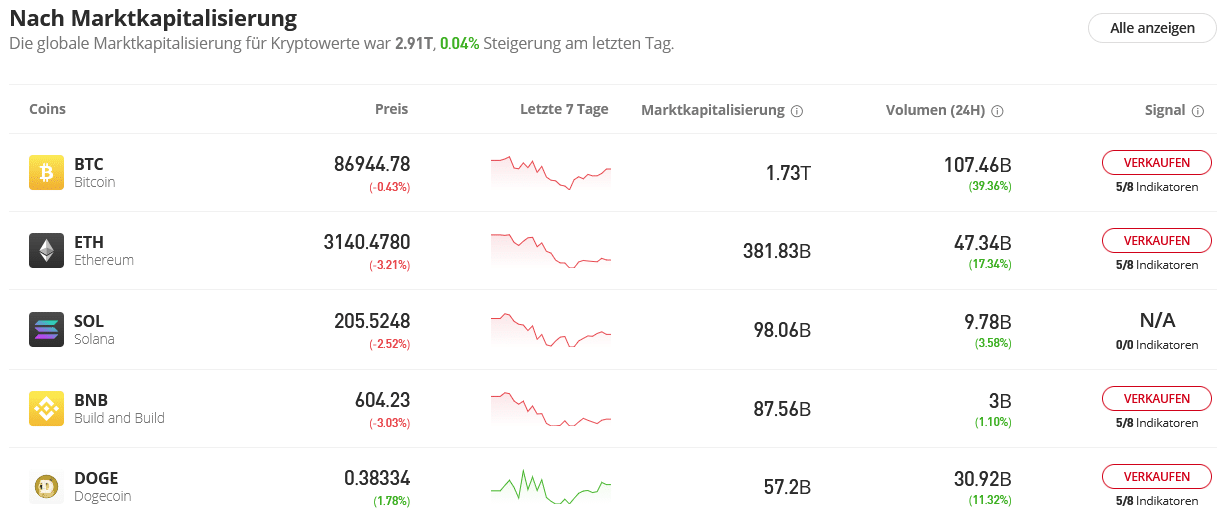Open the Signal column info icon
The width and height of the screenshot is (1231, 521).
tap(1198, 111)
